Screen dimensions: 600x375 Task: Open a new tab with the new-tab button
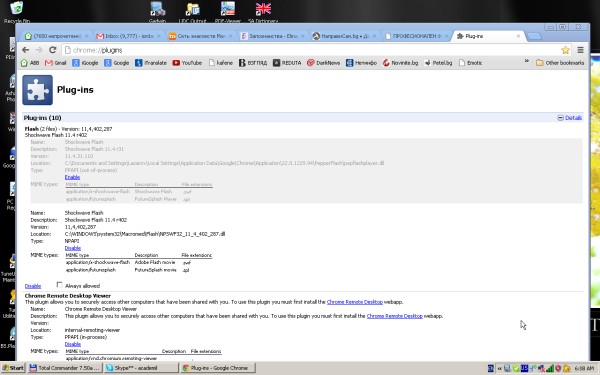tap(534, 36)
